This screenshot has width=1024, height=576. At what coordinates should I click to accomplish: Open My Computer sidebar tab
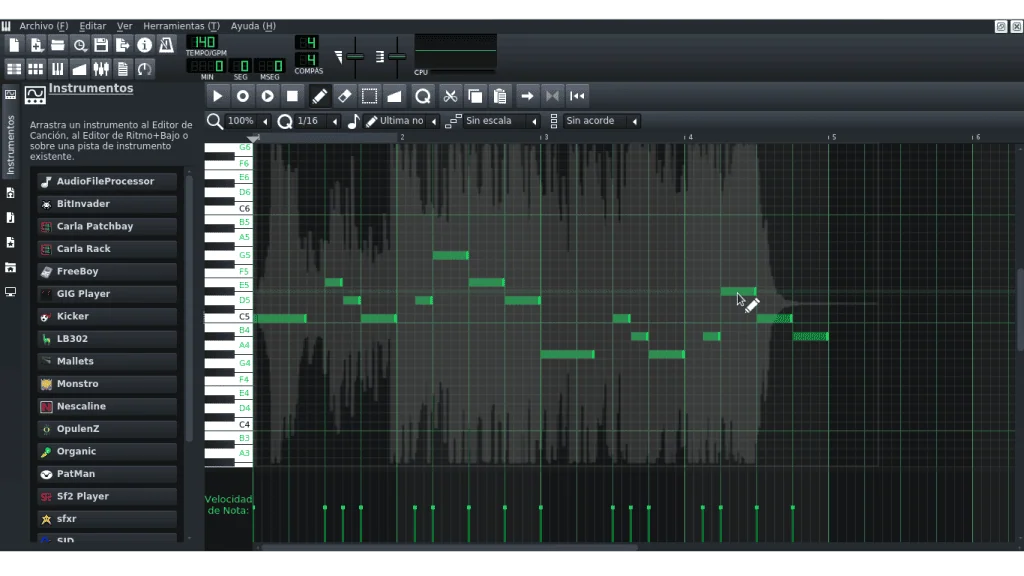point(10,292)
